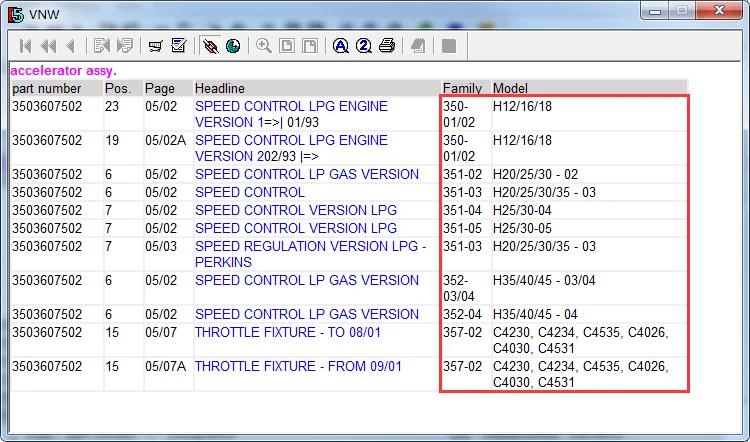Image resolution: width=750 pixels, height=442 pixels.
Task: Click the 'Headline' column header
Action: click(x=220, y=88)
